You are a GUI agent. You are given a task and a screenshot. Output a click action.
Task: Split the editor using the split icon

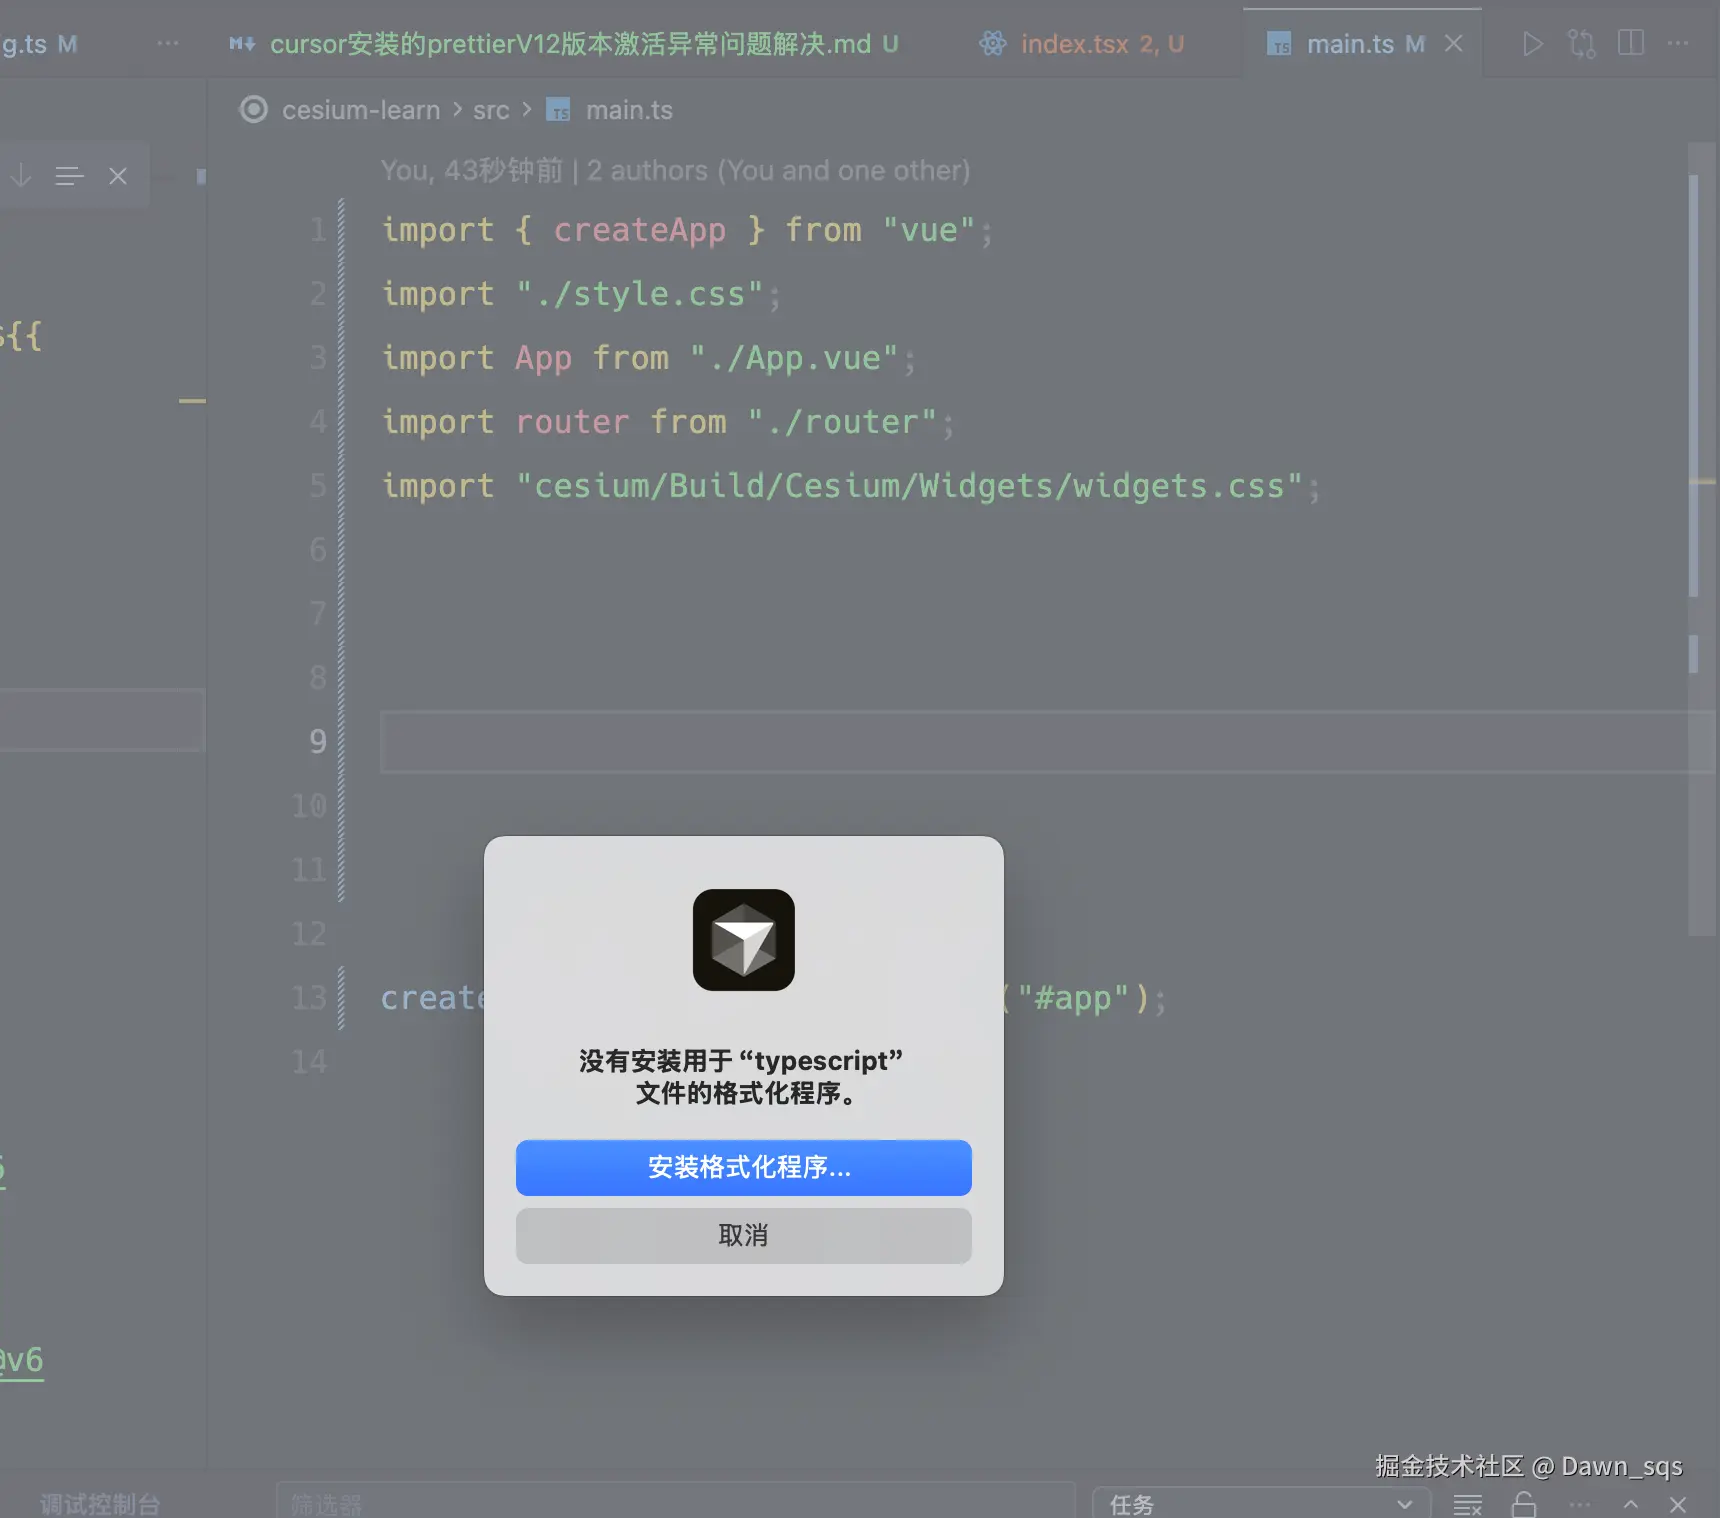pyautogui.click(x=1631, y=43)
